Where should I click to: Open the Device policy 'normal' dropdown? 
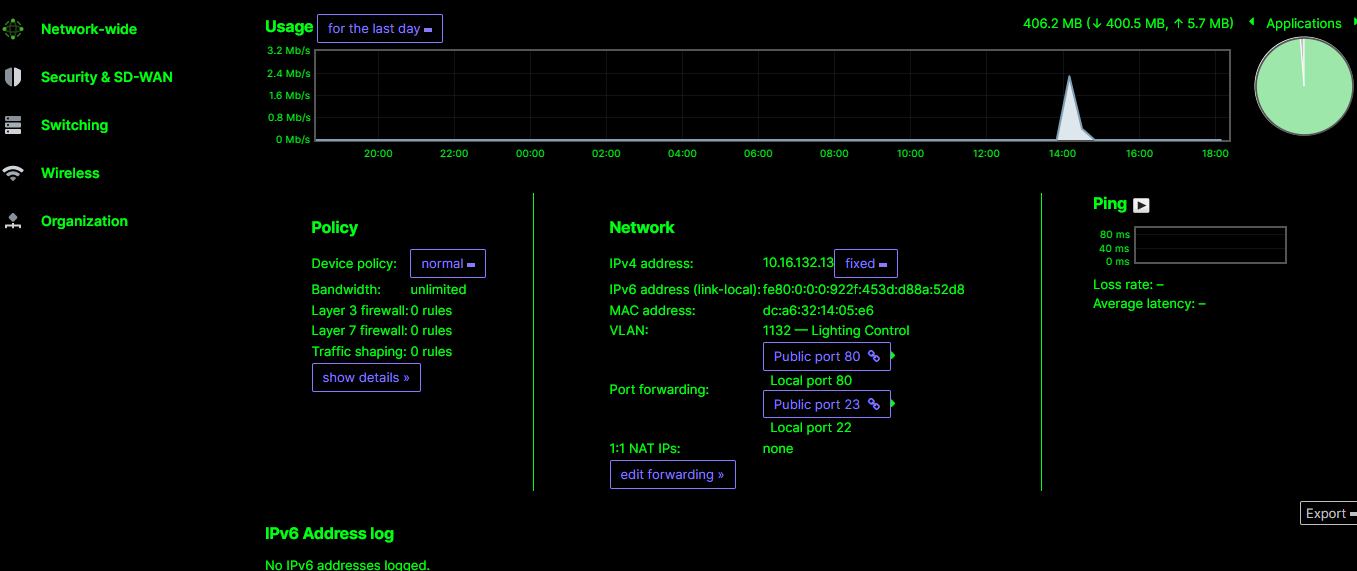(447, 264)
